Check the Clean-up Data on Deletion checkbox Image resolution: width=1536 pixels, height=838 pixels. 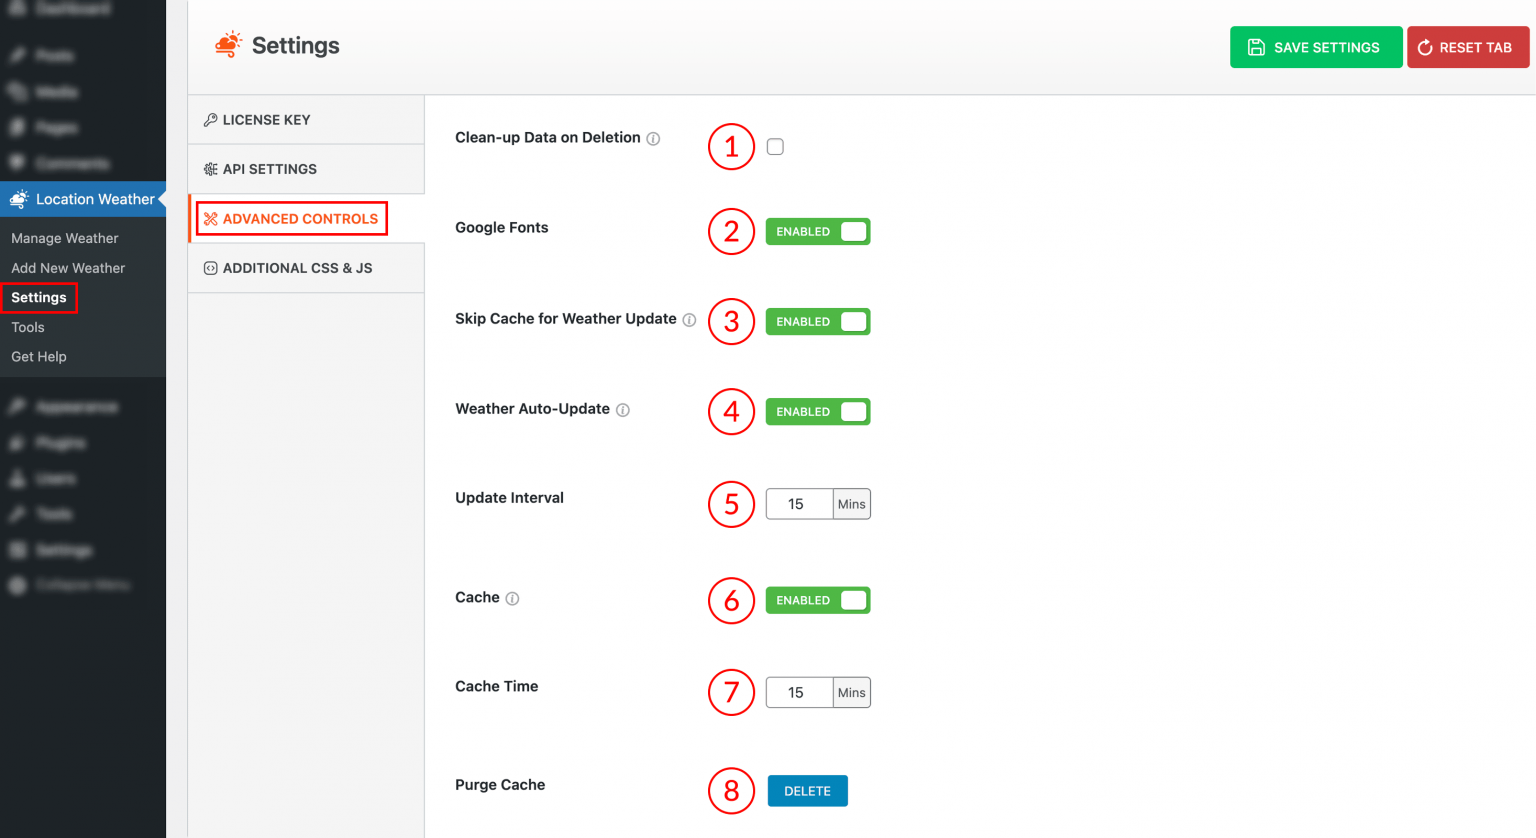point(775,146)
